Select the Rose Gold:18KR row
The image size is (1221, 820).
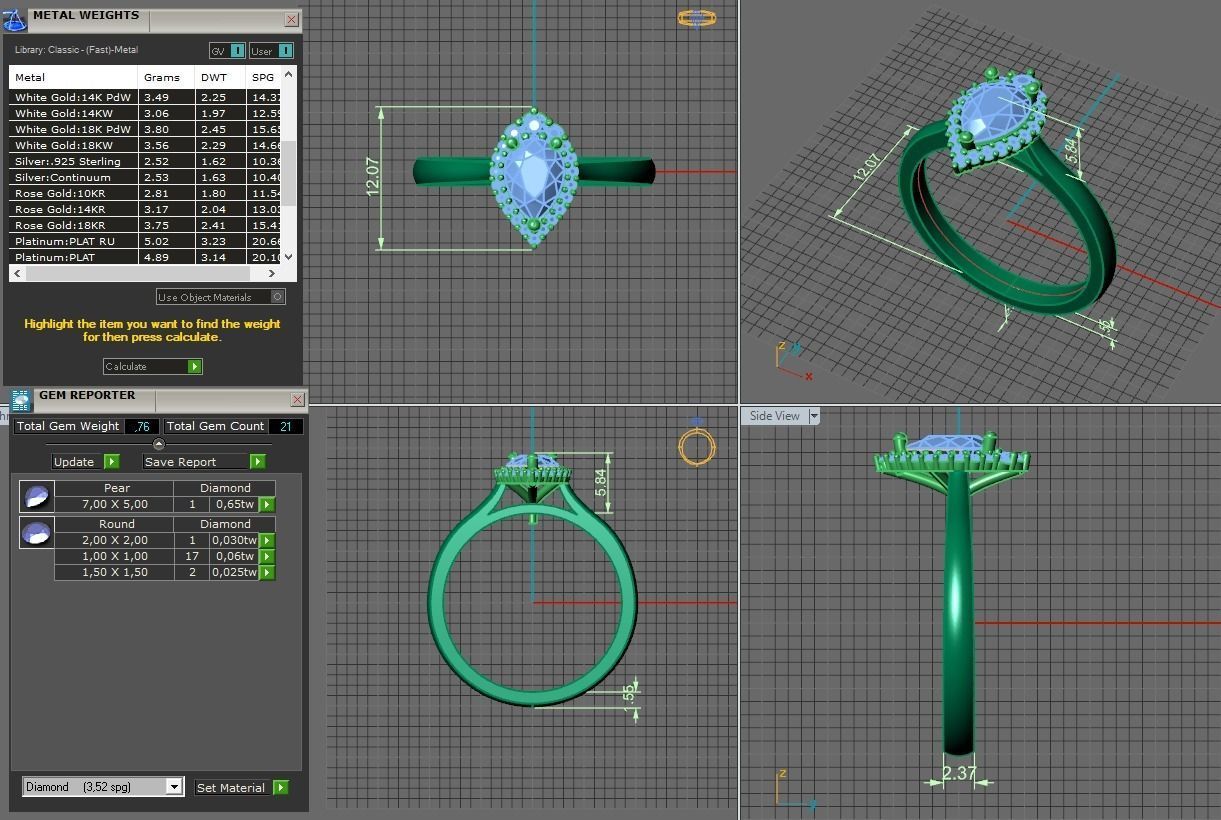coord(146,226)
